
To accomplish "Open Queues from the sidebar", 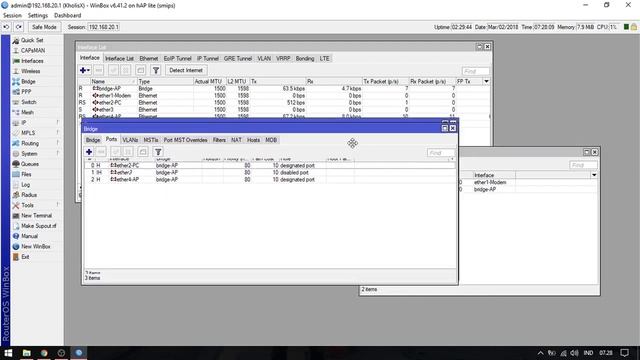I will (29, 164).
